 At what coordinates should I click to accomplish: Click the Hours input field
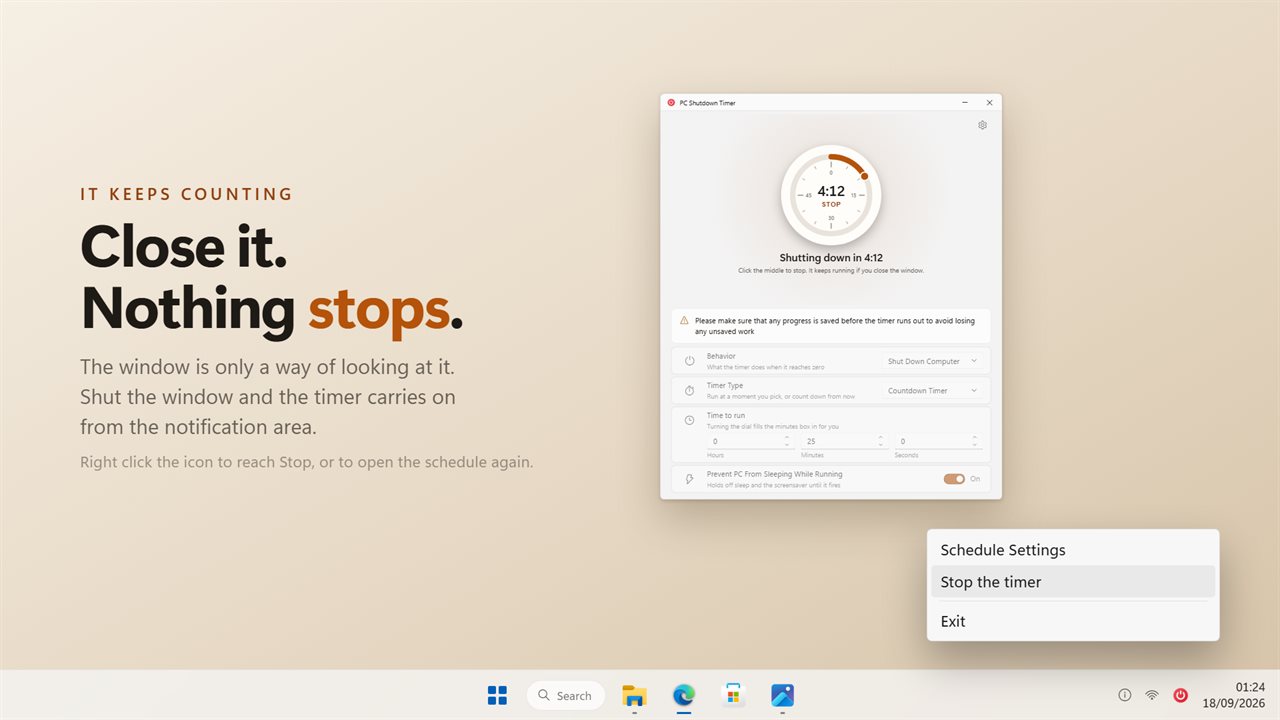pos(751,441)
